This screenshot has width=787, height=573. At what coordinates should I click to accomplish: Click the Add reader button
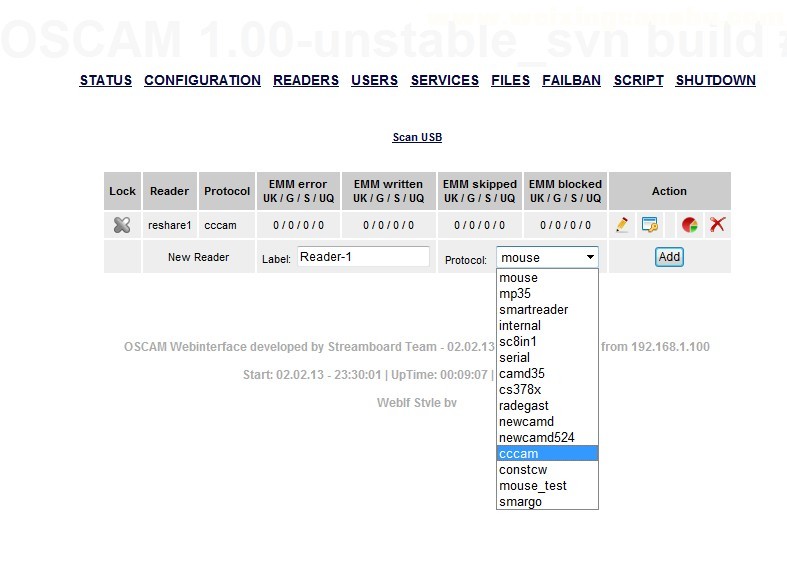click(669, 257)
